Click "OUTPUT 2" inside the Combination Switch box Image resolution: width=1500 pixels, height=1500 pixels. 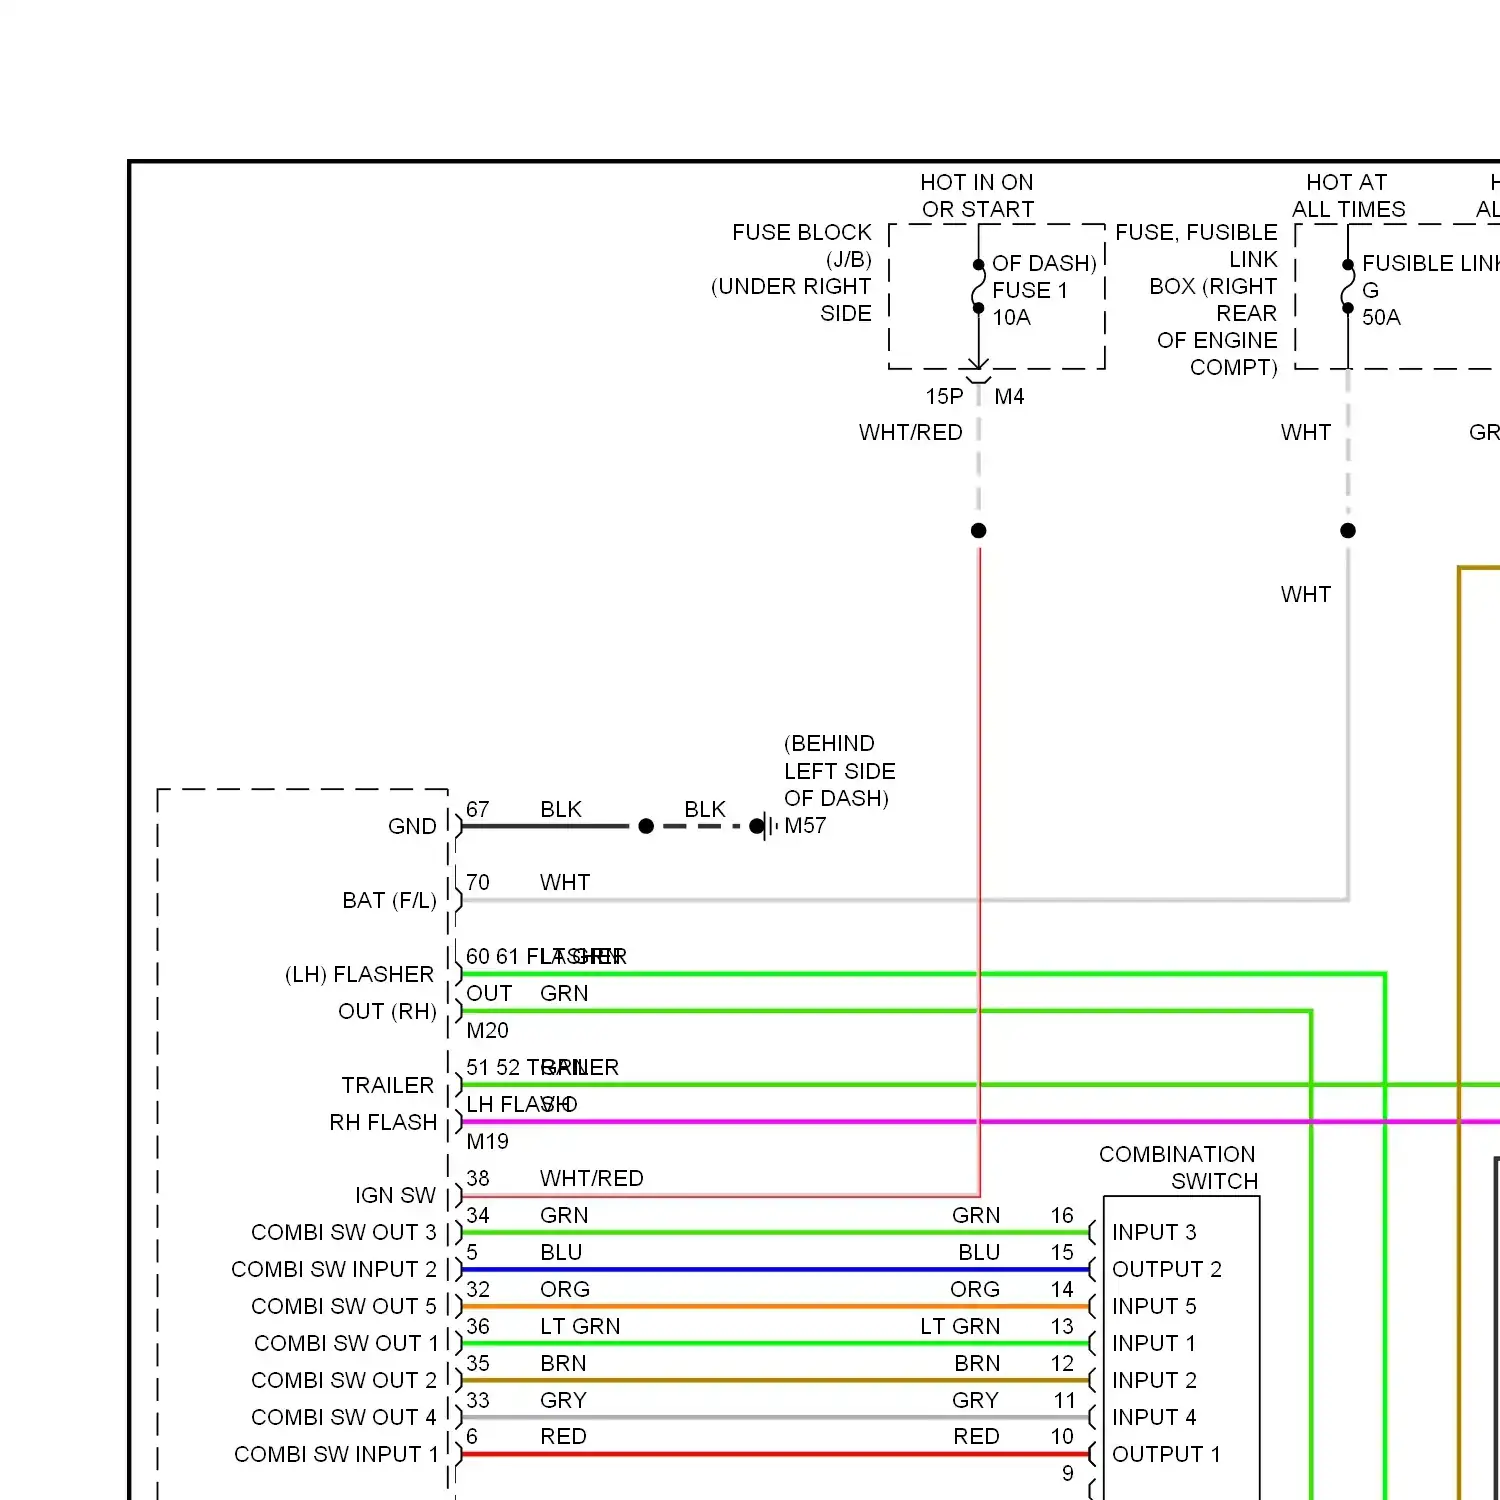(1167, 1269)
